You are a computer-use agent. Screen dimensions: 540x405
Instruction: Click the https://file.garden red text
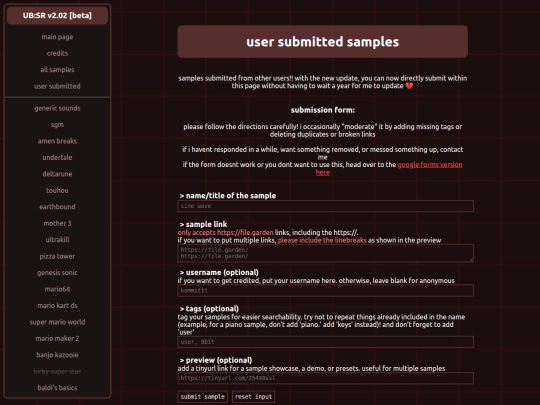click(245, 232)
